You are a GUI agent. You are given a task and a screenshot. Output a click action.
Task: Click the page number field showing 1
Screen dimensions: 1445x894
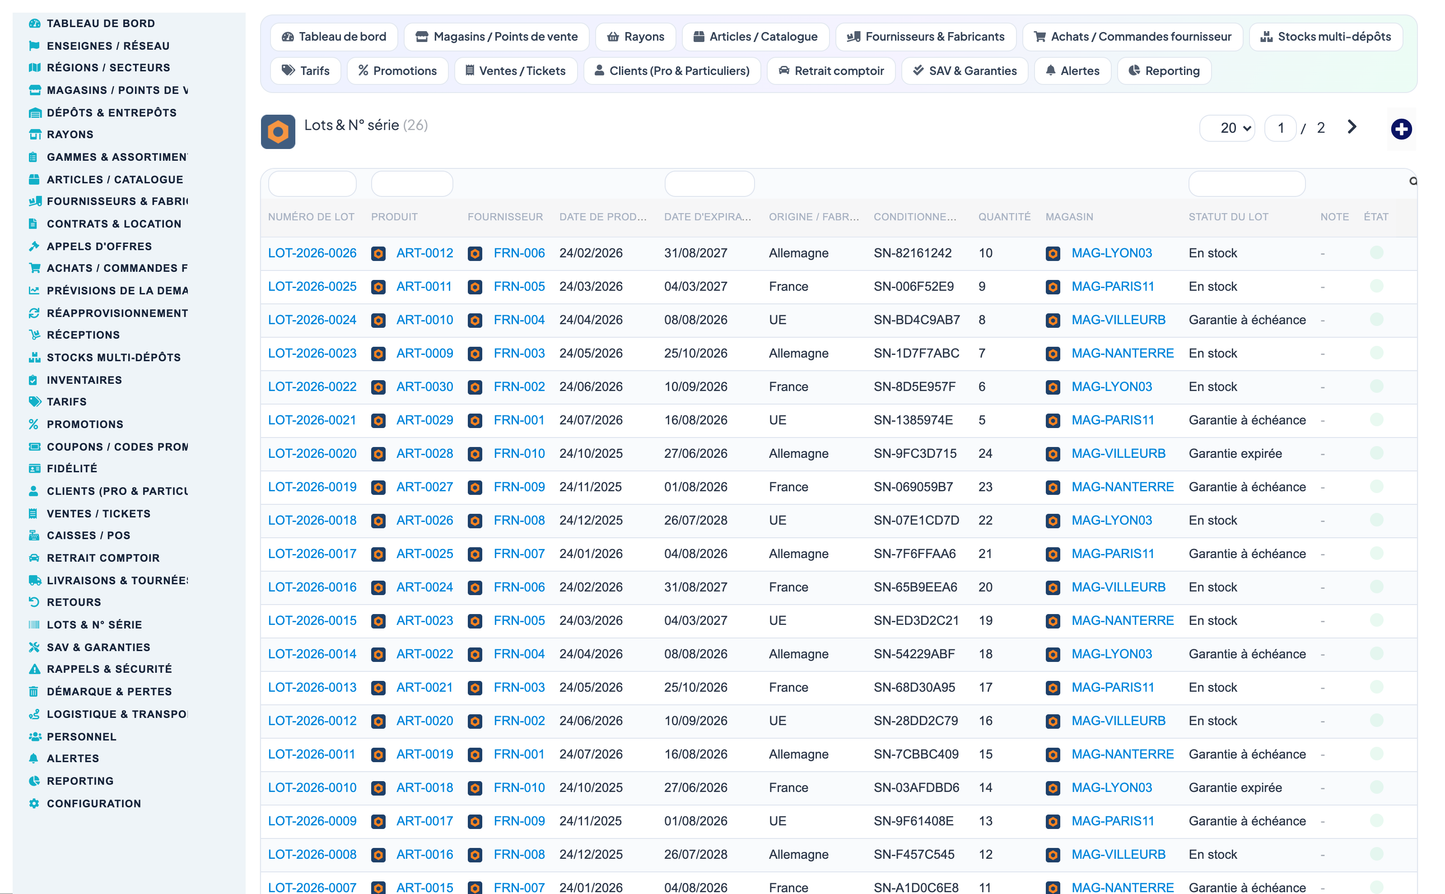pyautogui.click(x=1280, y=128)
